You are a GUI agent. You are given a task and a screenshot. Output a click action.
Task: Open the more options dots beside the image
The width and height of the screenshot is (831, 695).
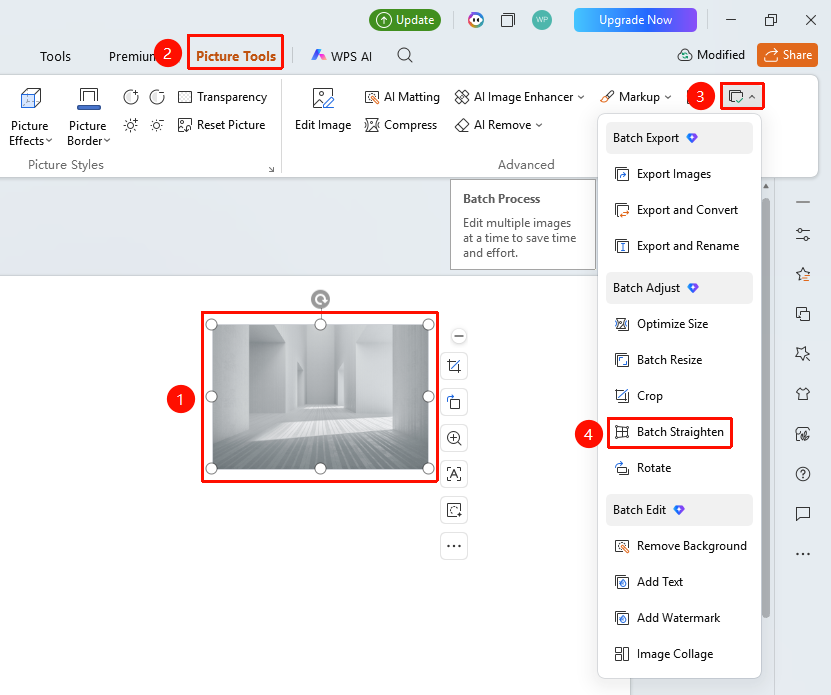[x=454, y=546]
